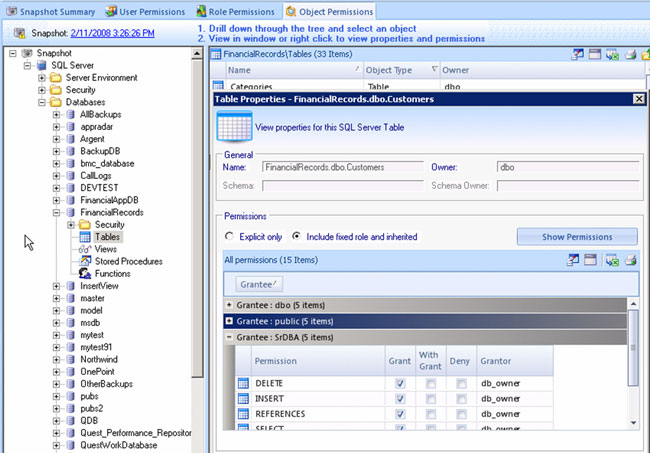Viewport: 650px width, 453px height.
Task: Click the group-by box icon in tables list toolbar
Action: point(577,54)
